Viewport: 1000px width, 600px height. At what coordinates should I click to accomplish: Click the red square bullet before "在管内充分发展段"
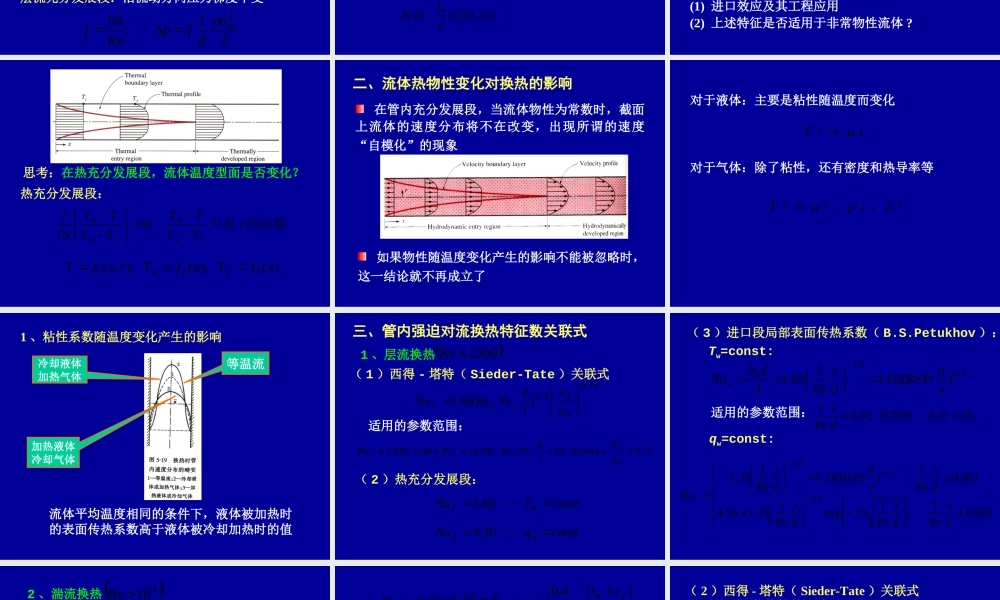click(361, 109)
